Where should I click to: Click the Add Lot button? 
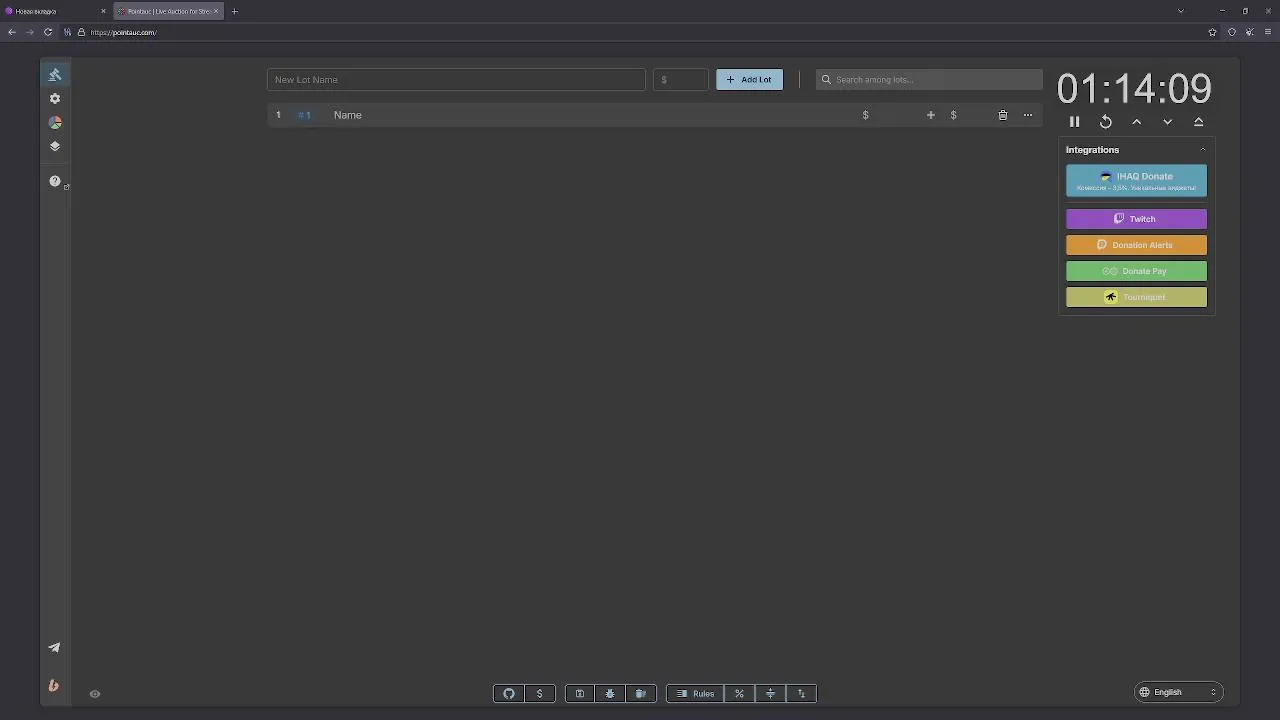749,80
